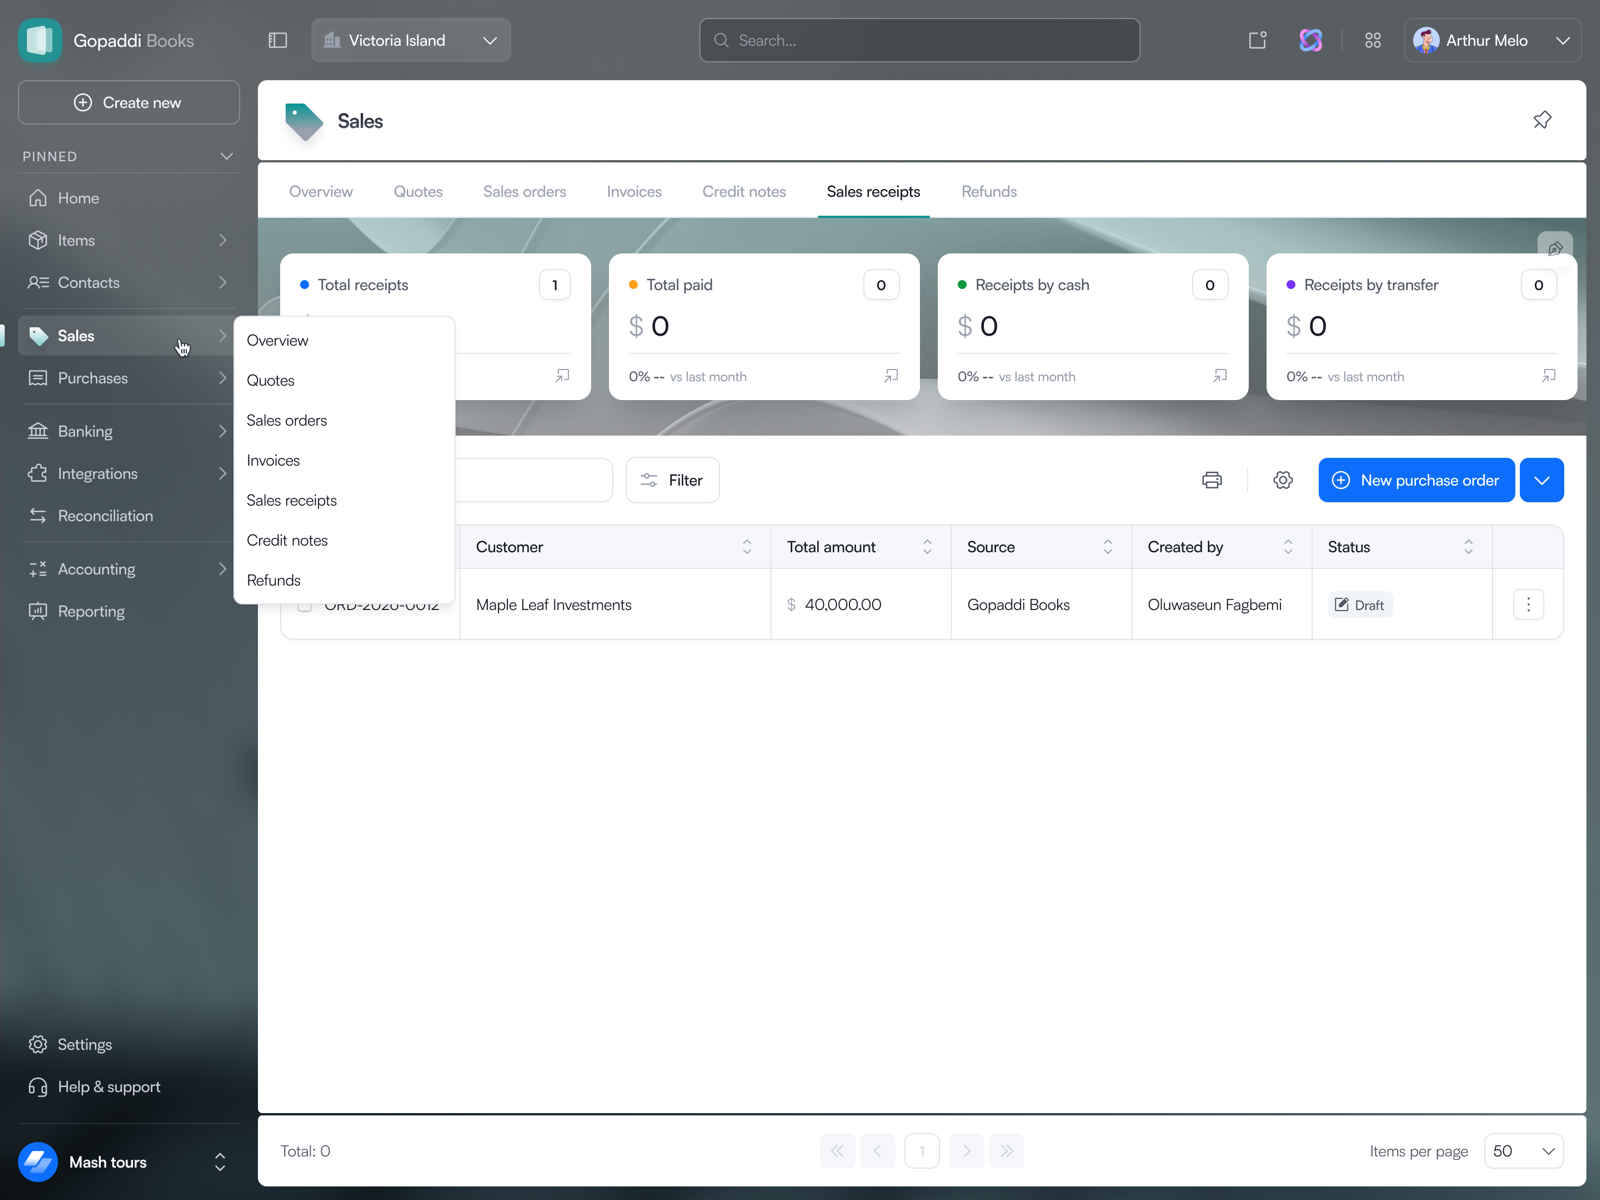
Task: Go to last page
Action: coord(1007,1151)
